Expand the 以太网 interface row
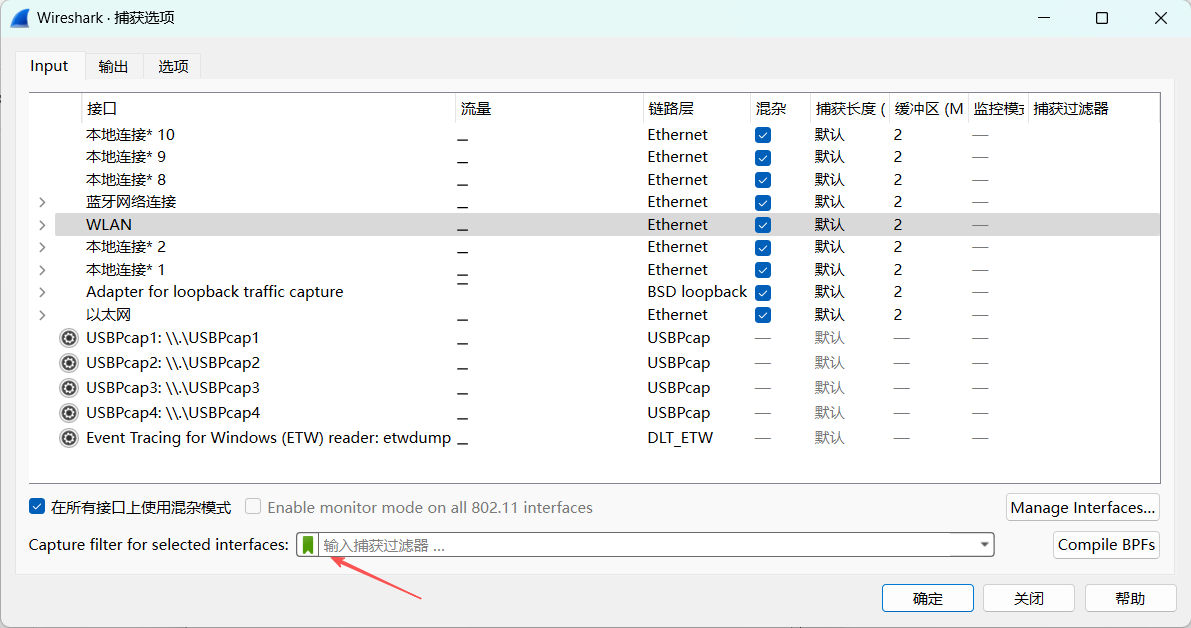Screen dimensions: 1191x628 [x=43, y=315]
